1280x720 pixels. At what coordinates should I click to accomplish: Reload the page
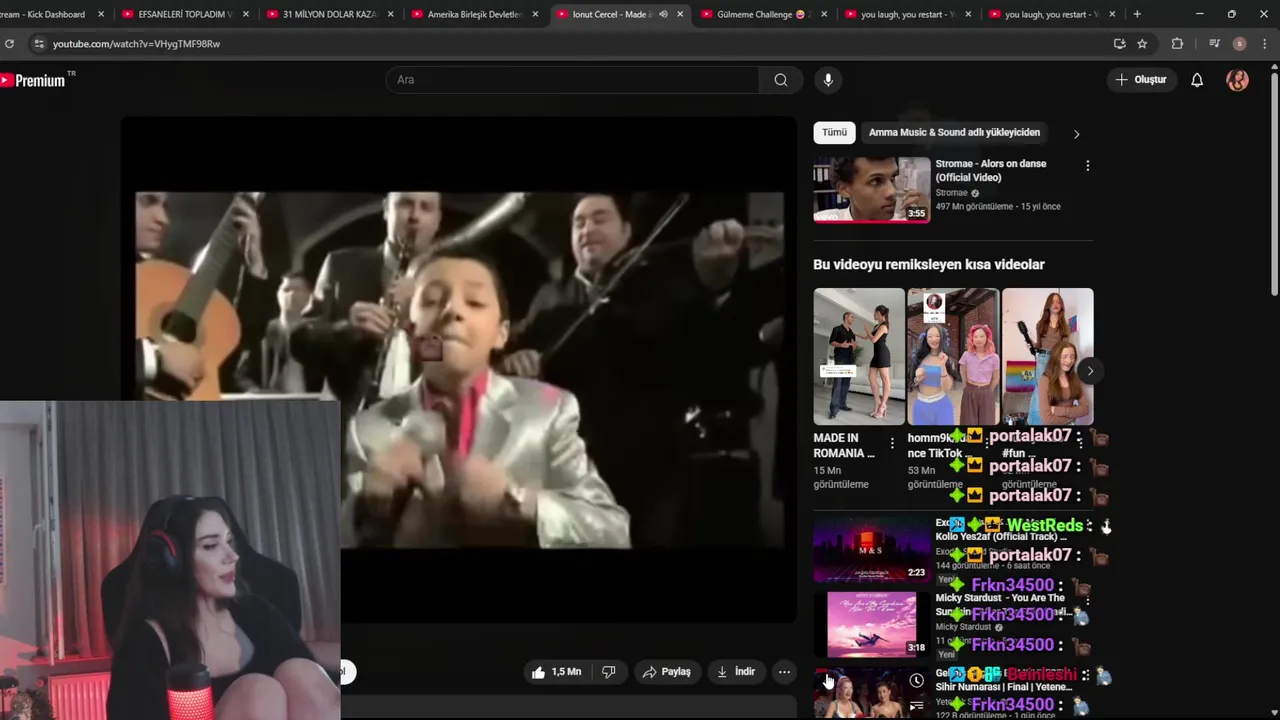tap(9, 44)
